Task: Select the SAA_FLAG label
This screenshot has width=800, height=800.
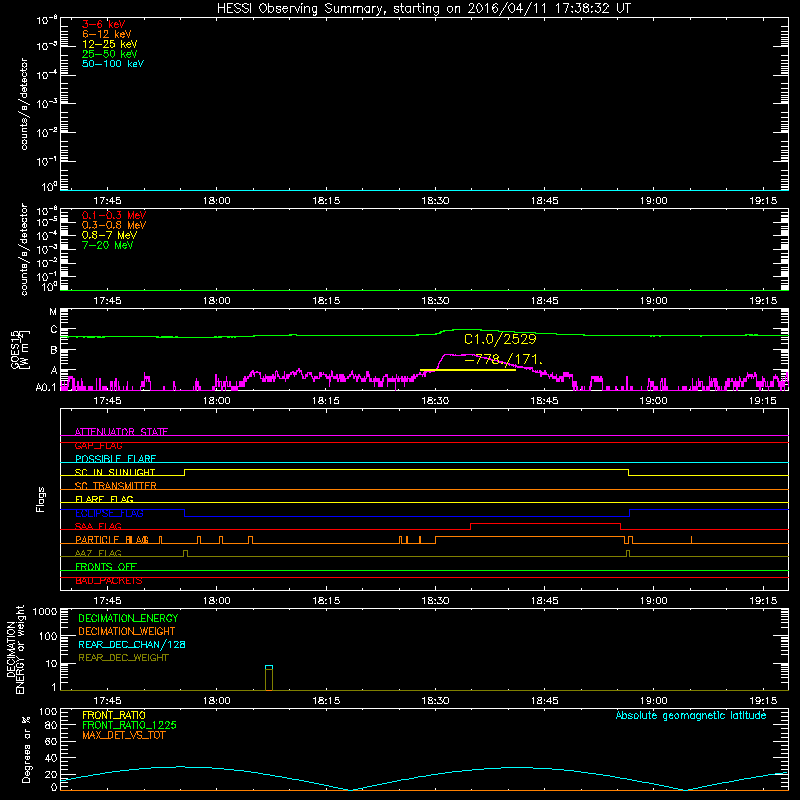Action: [98, 526]
